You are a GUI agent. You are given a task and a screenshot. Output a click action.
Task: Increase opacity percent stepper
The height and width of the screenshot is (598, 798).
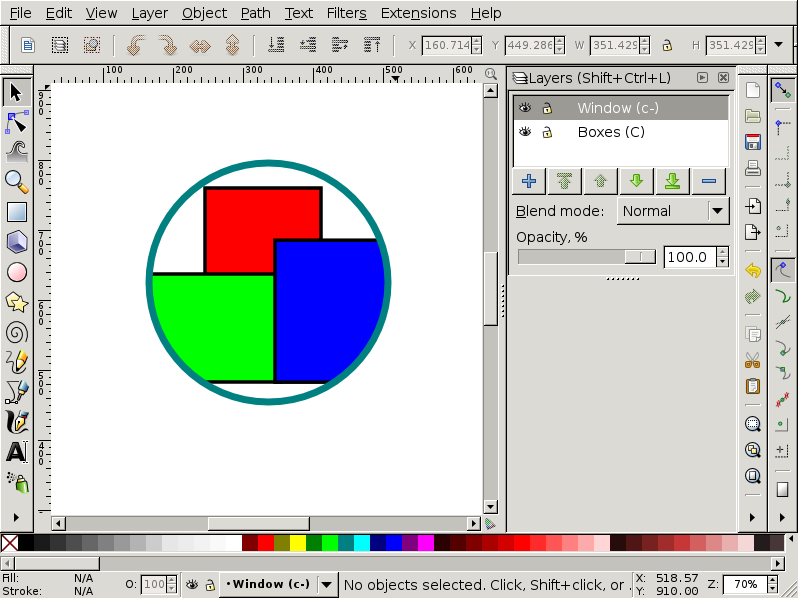pyautogui.click(x=723, y=252)
